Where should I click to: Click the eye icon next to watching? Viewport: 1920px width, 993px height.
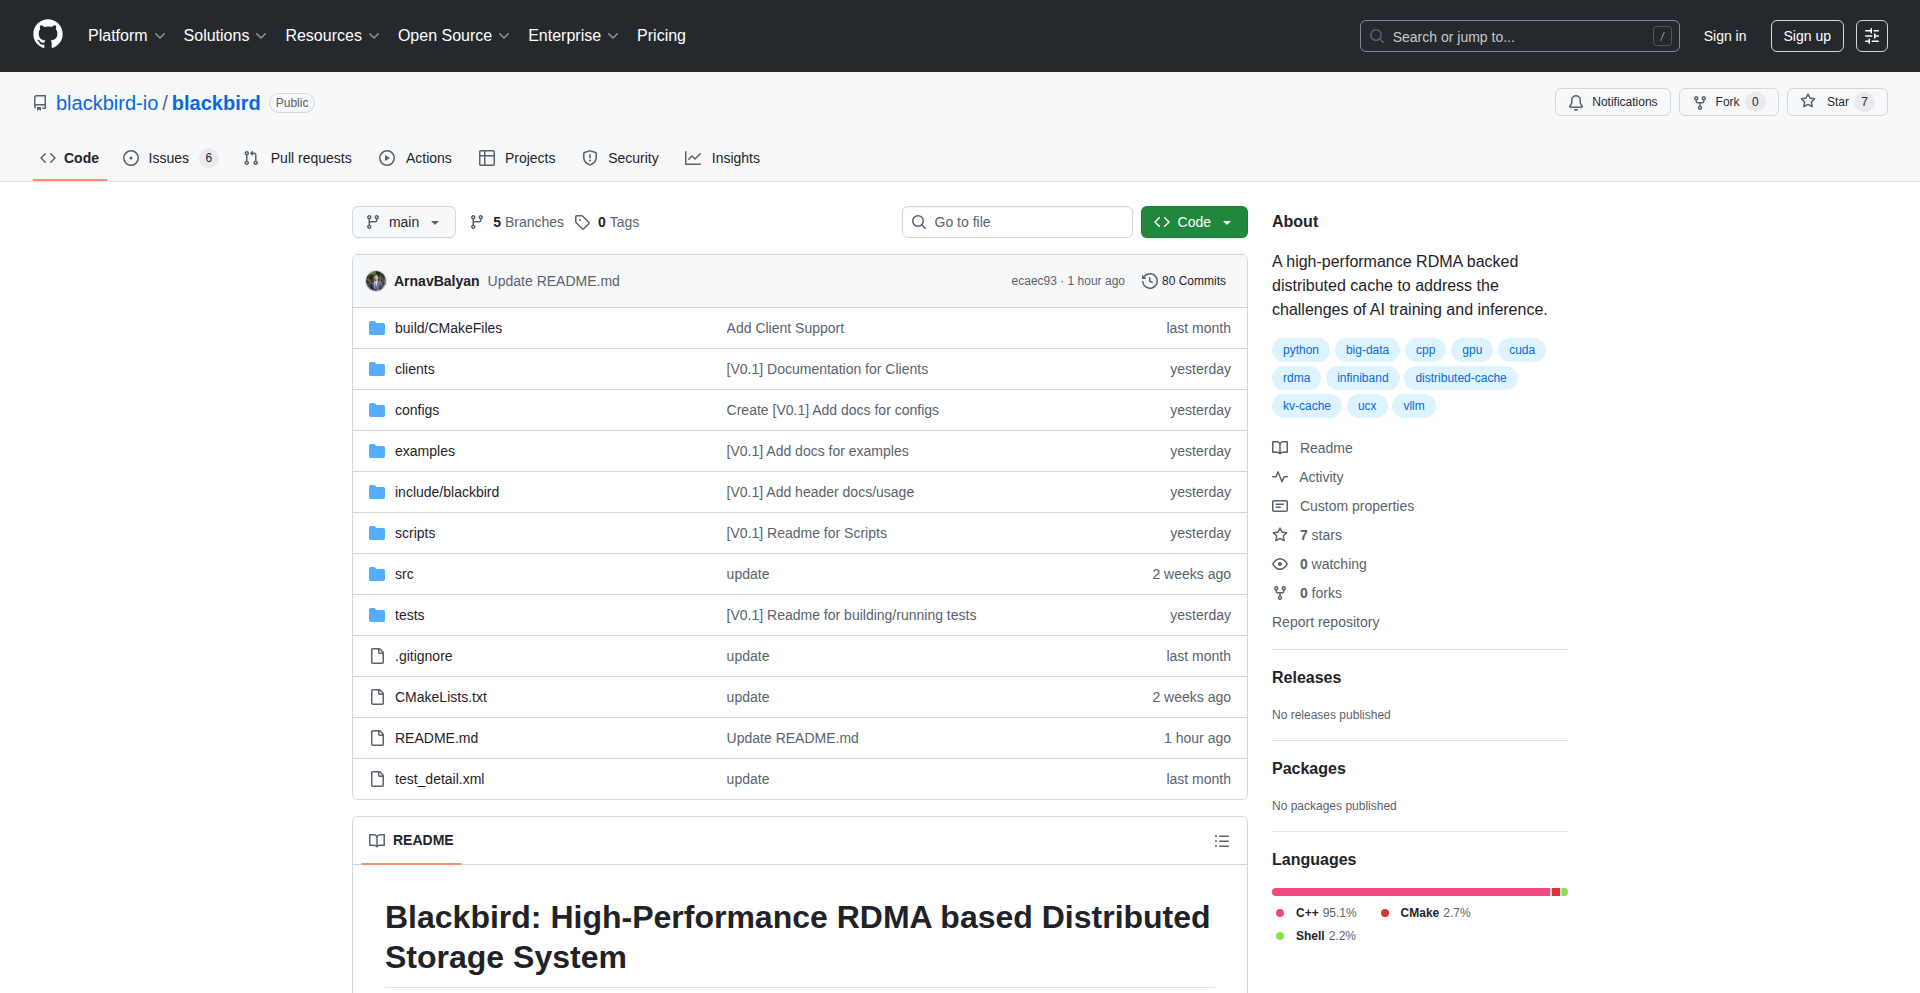pos(1280,564)
